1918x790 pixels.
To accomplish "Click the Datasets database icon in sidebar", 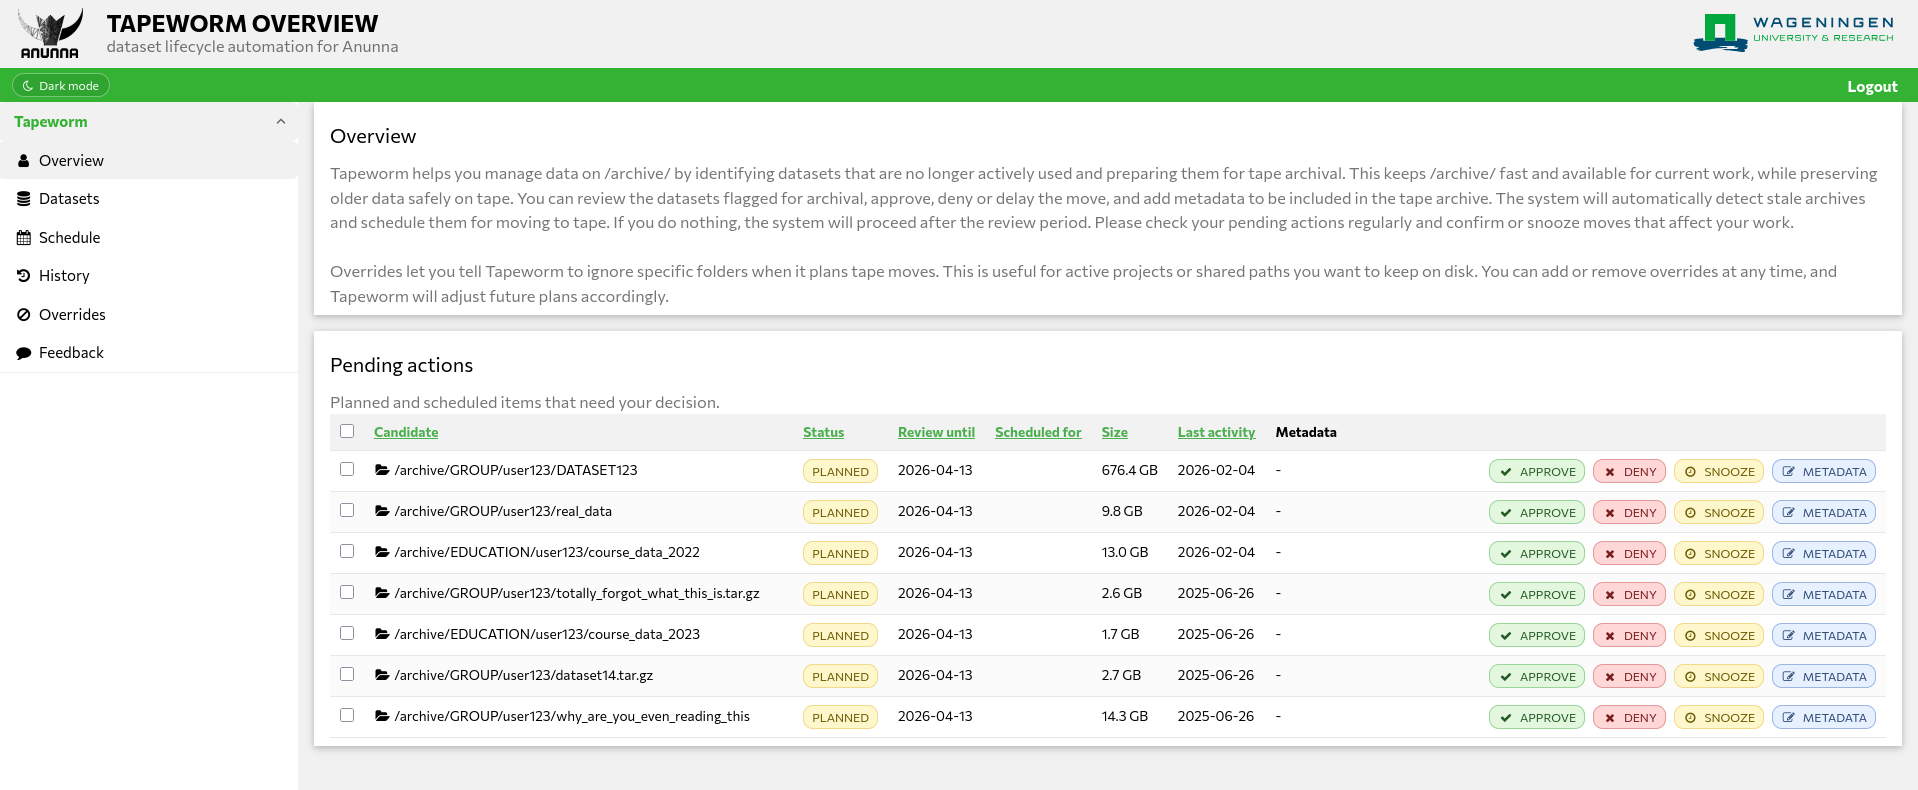I will click(24, 199).
